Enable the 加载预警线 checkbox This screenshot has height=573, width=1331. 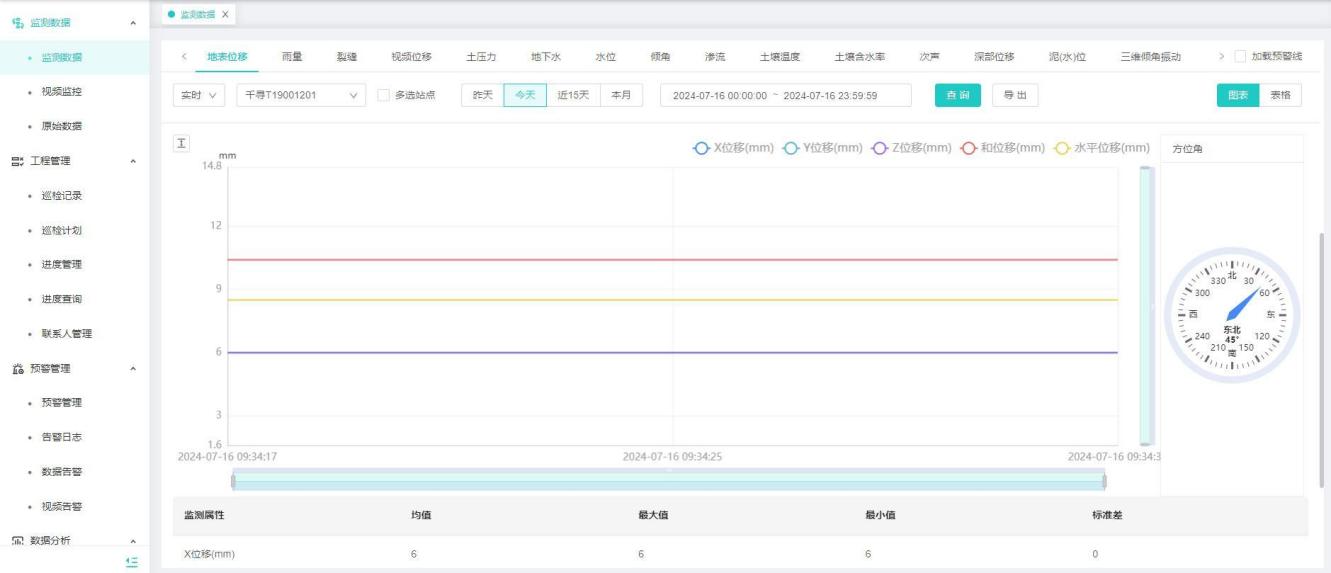pos(1241,57)
